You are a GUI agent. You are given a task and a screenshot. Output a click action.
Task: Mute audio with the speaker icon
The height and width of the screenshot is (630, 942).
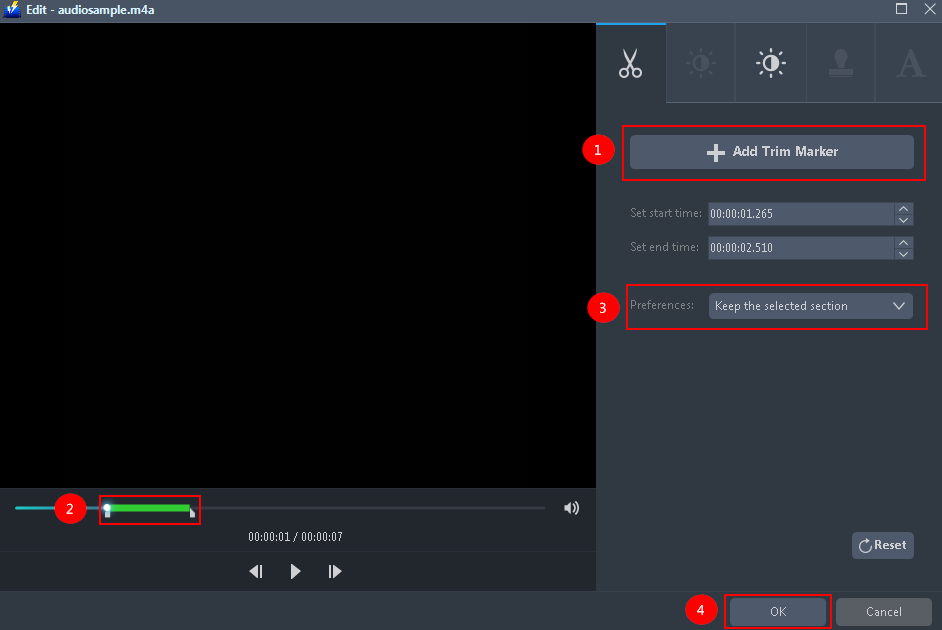pyautogui.click(x=571, y=508)
